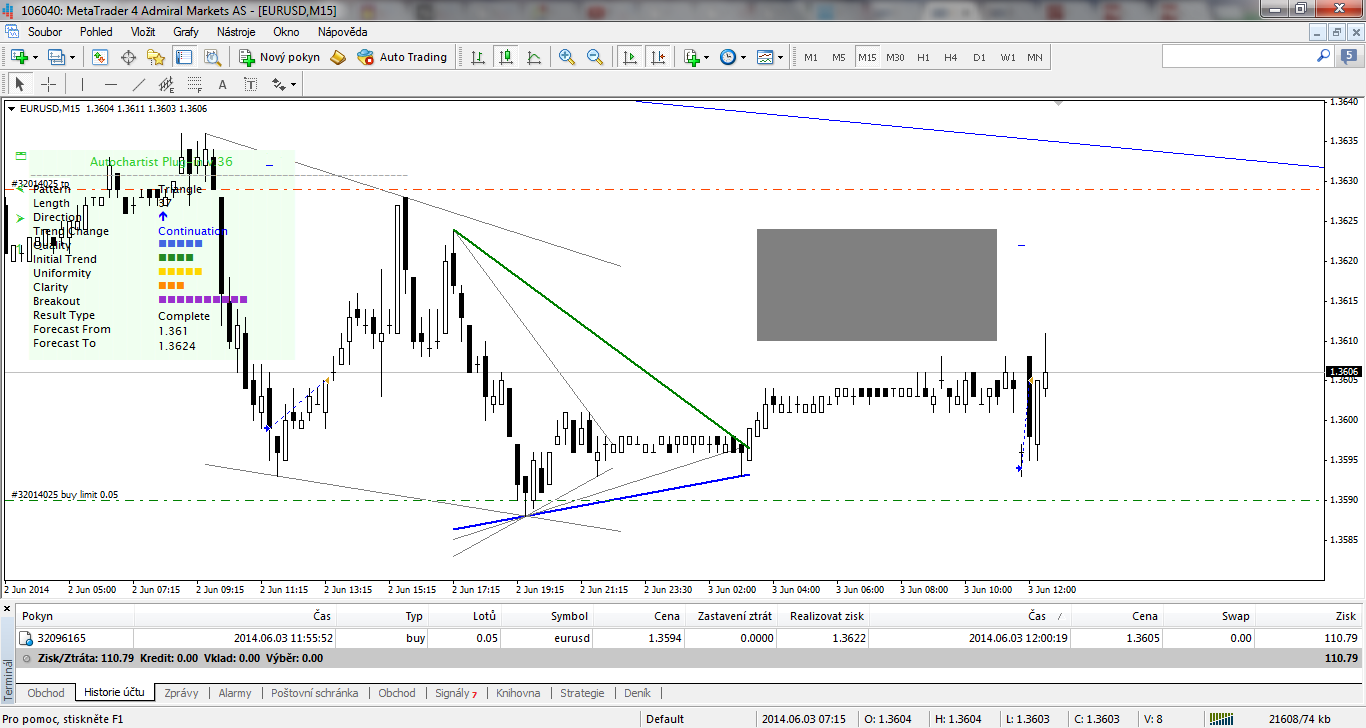
Task: Click the search input field
Action: click(1238, 57)
